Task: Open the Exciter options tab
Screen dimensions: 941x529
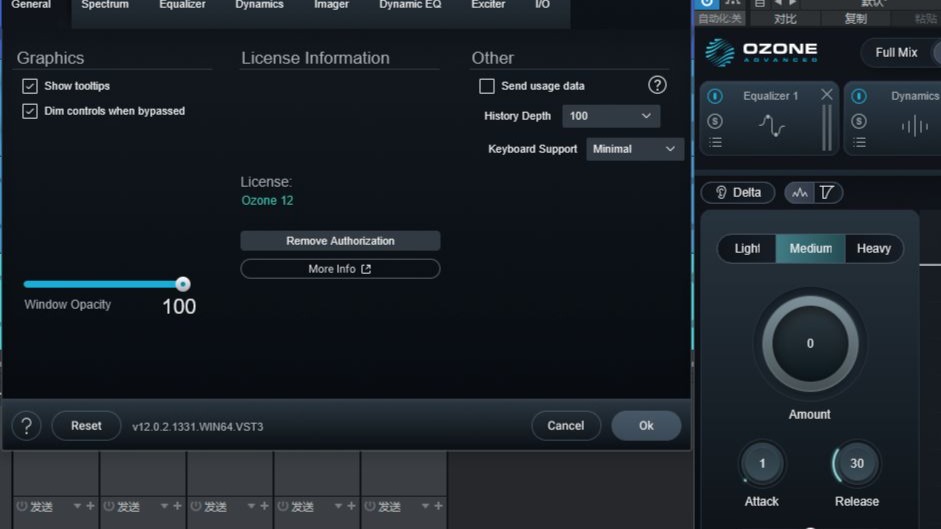Action: coord(488,5)
